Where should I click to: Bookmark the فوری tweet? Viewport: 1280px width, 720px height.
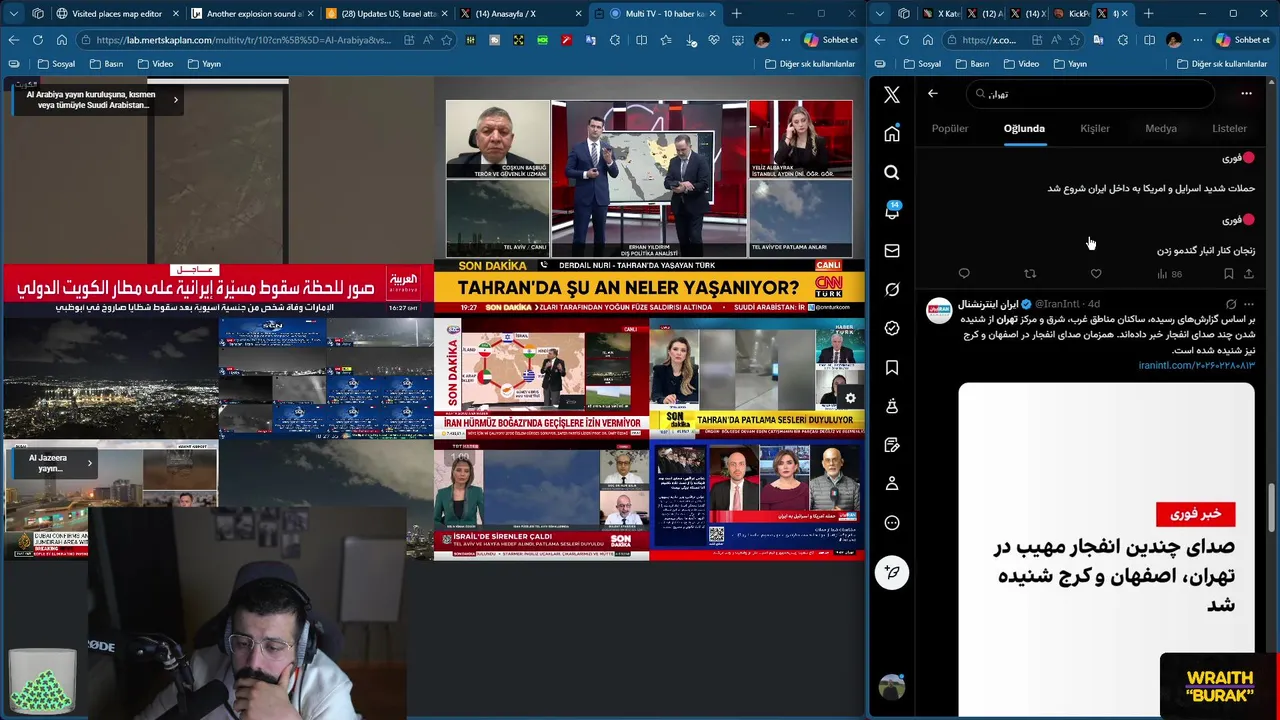[1228, 274]
